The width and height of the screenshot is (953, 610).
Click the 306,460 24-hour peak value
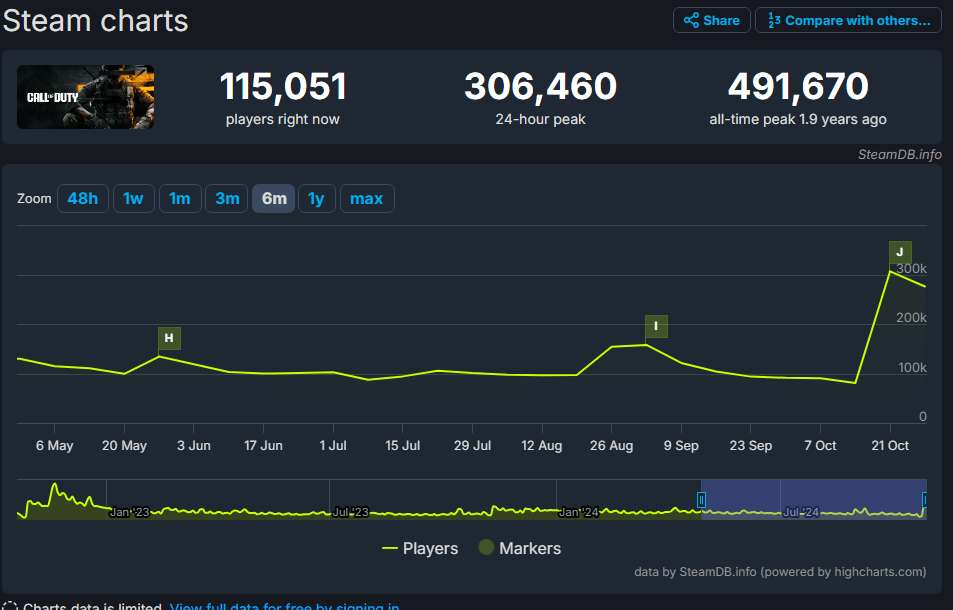tap(540, 86)
